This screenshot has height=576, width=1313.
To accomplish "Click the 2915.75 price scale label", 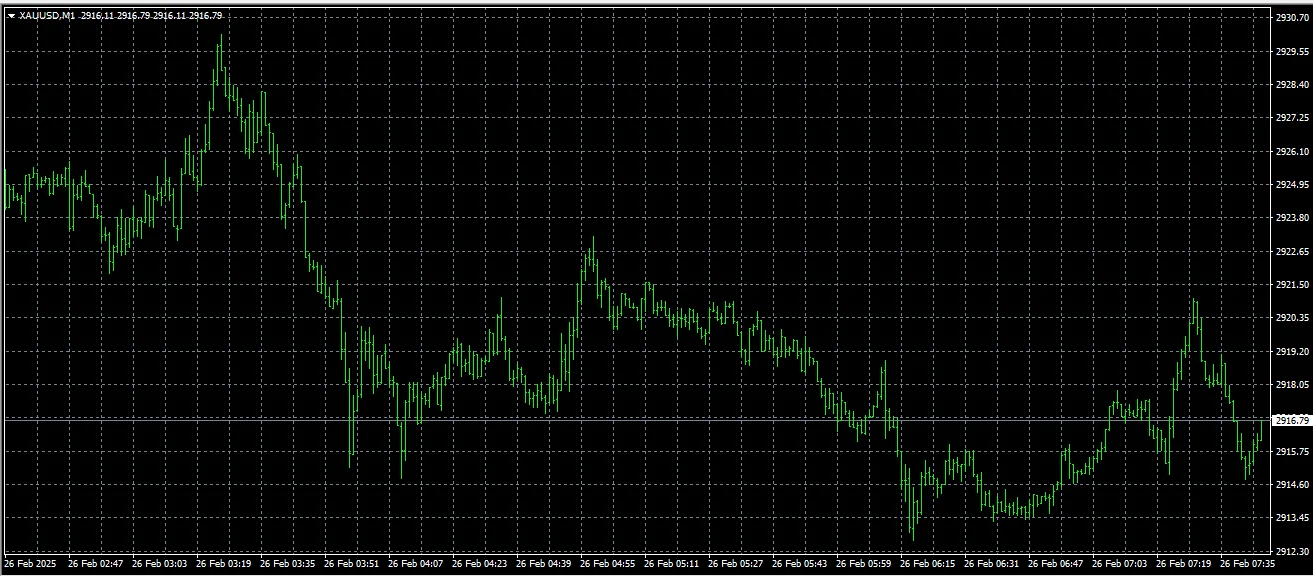I will [1293, 452].
